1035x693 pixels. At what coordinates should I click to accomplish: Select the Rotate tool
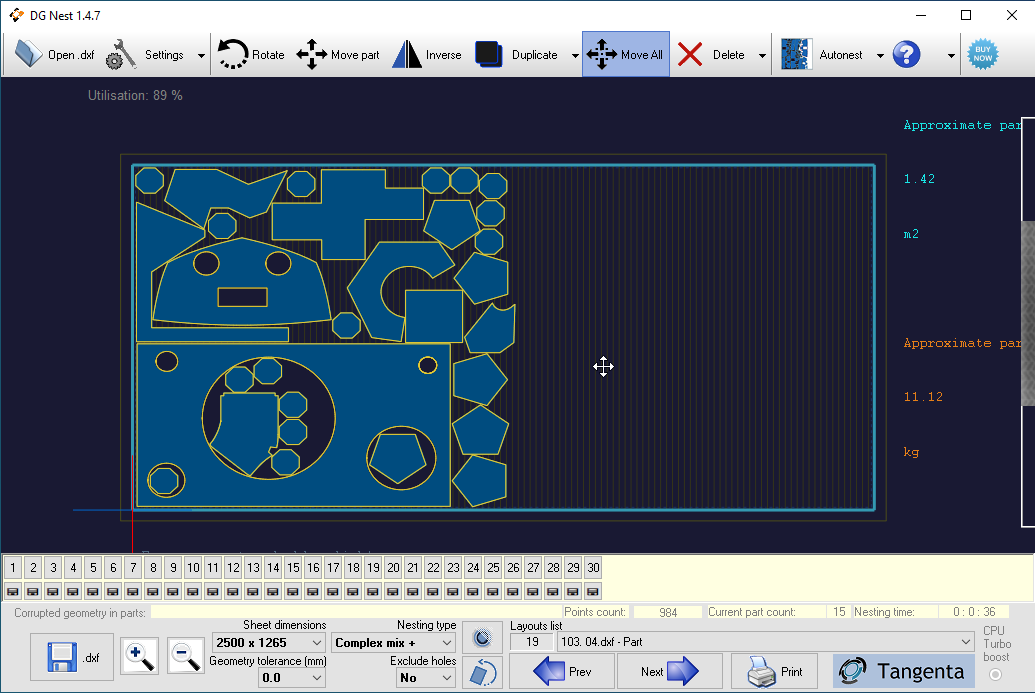click(250, 54)
